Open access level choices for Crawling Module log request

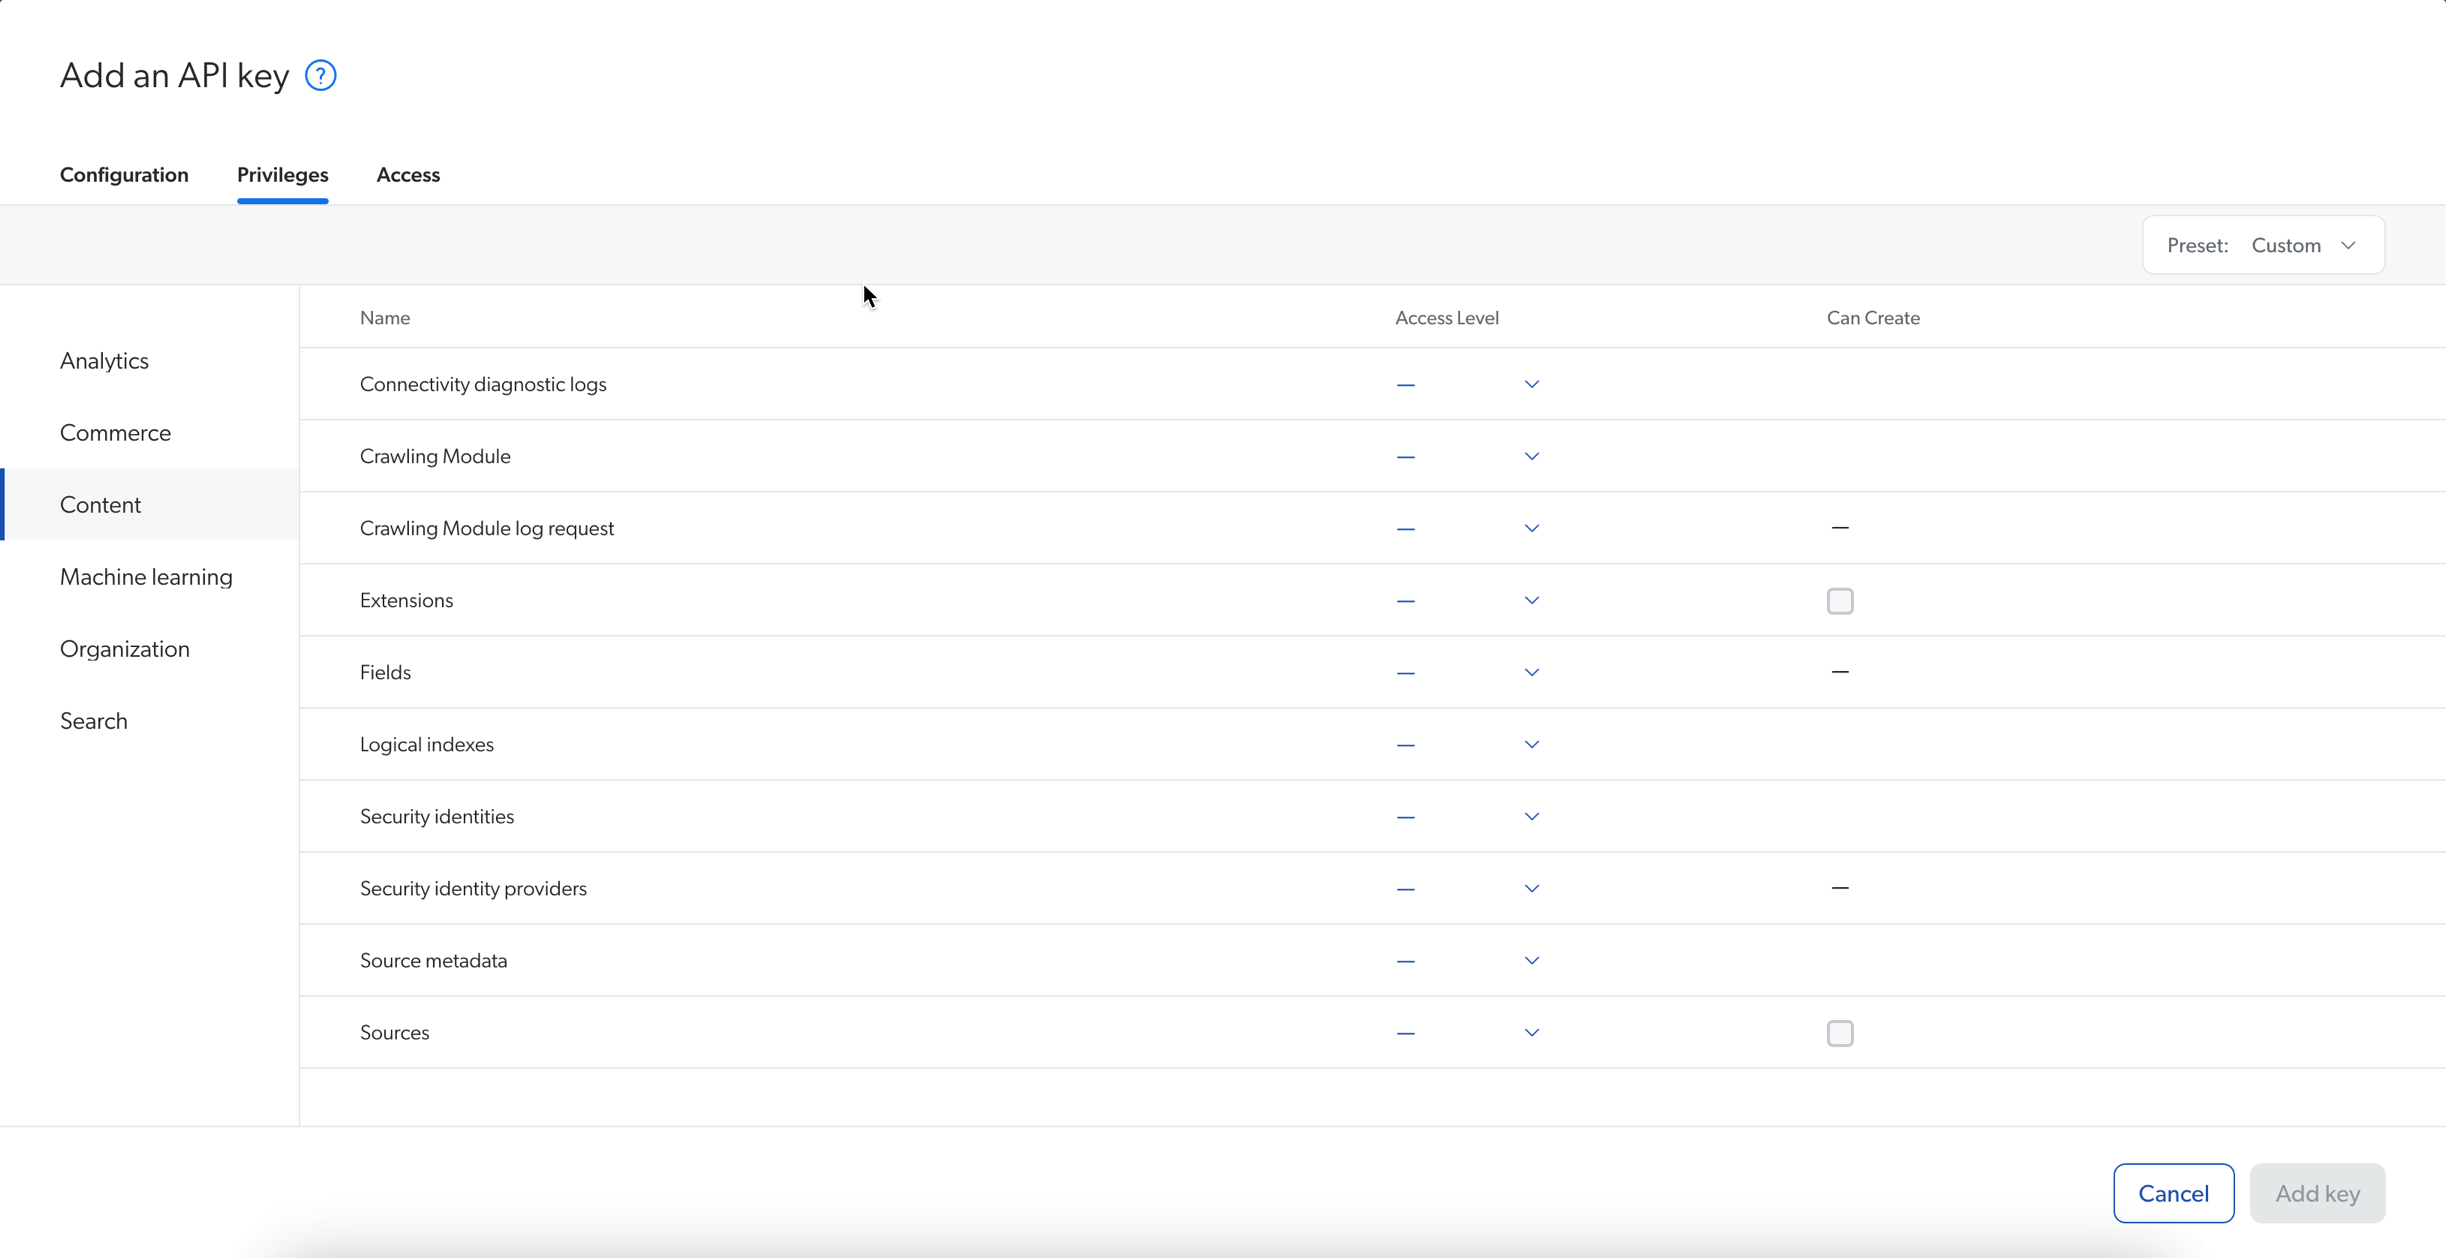(x=1531, y=528)
